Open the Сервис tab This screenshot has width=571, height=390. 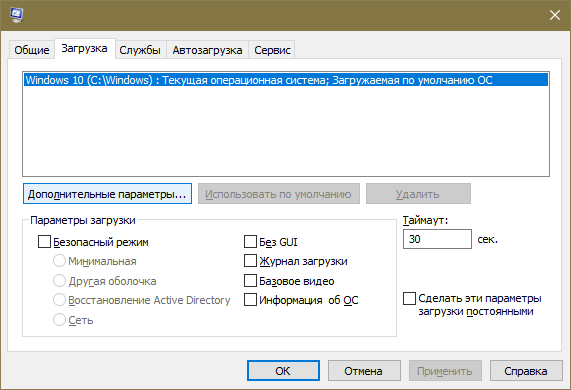click(272, 50)
